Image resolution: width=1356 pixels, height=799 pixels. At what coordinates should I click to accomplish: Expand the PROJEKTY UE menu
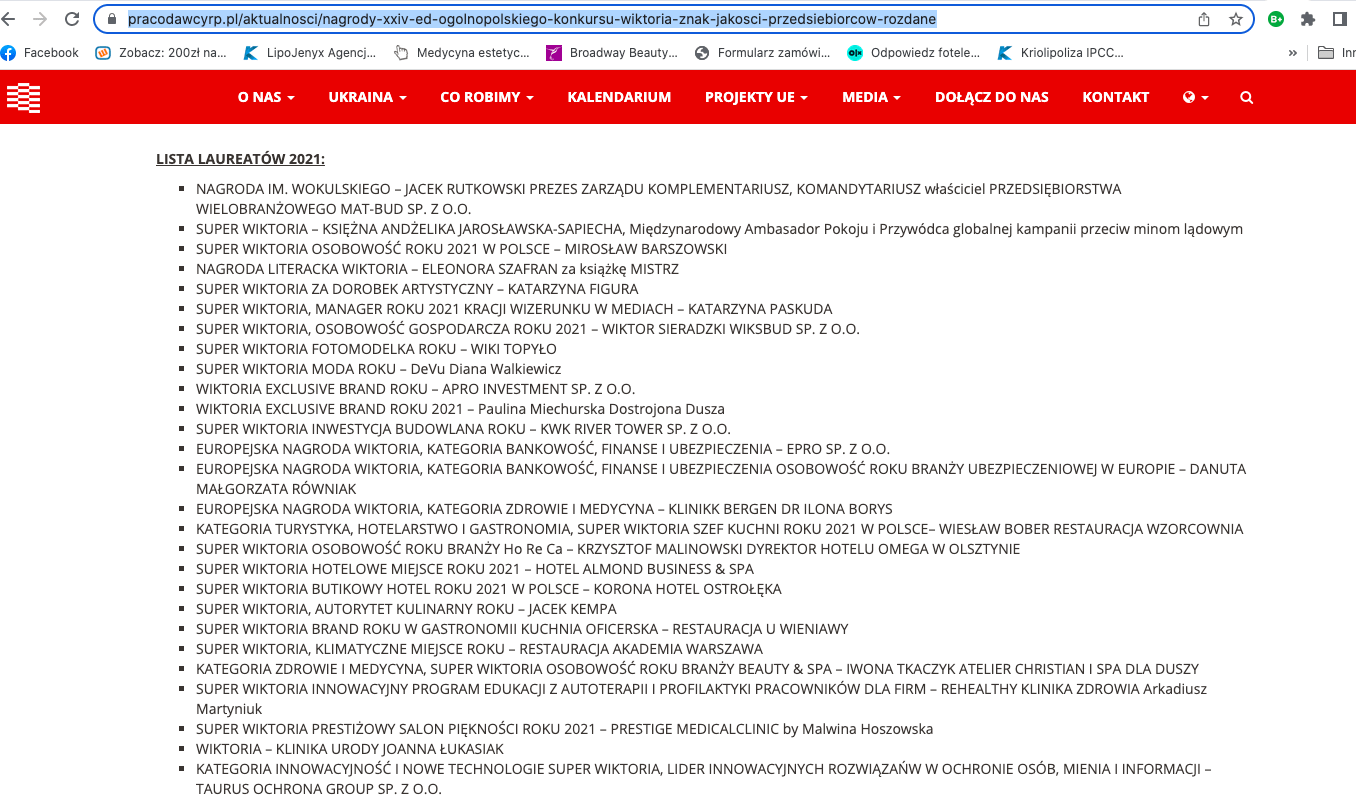[756, 97]
